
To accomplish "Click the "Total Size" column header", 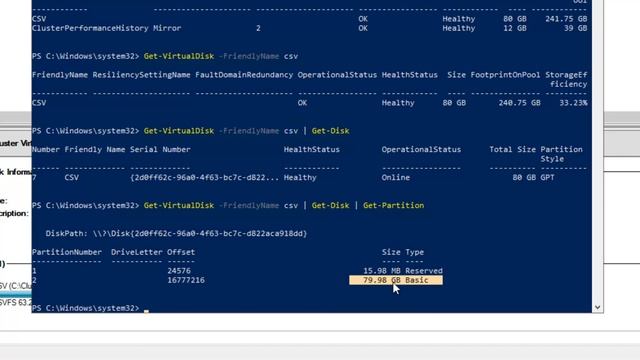I will (512, 149).
